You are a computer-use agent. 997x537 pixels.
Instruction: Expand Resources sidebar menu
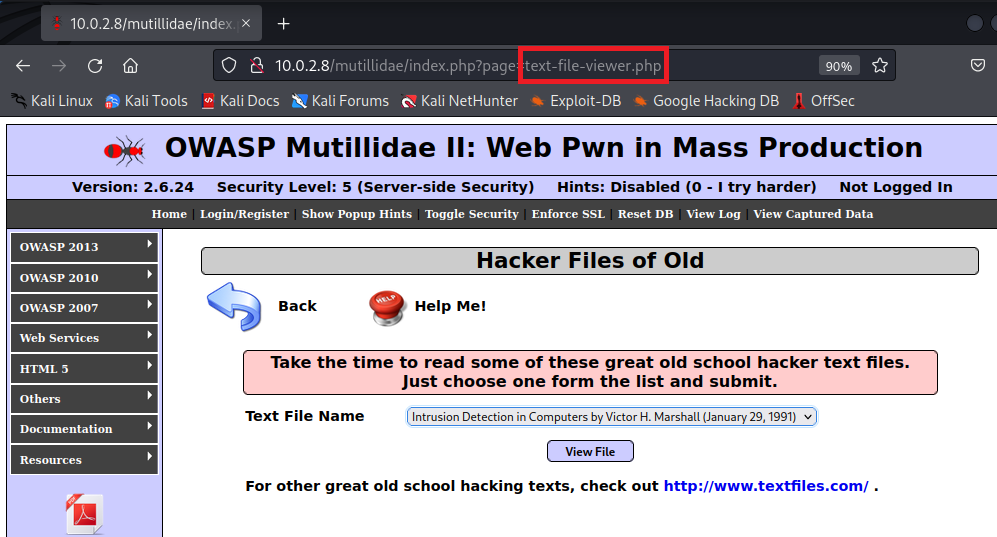click(84, 459)
